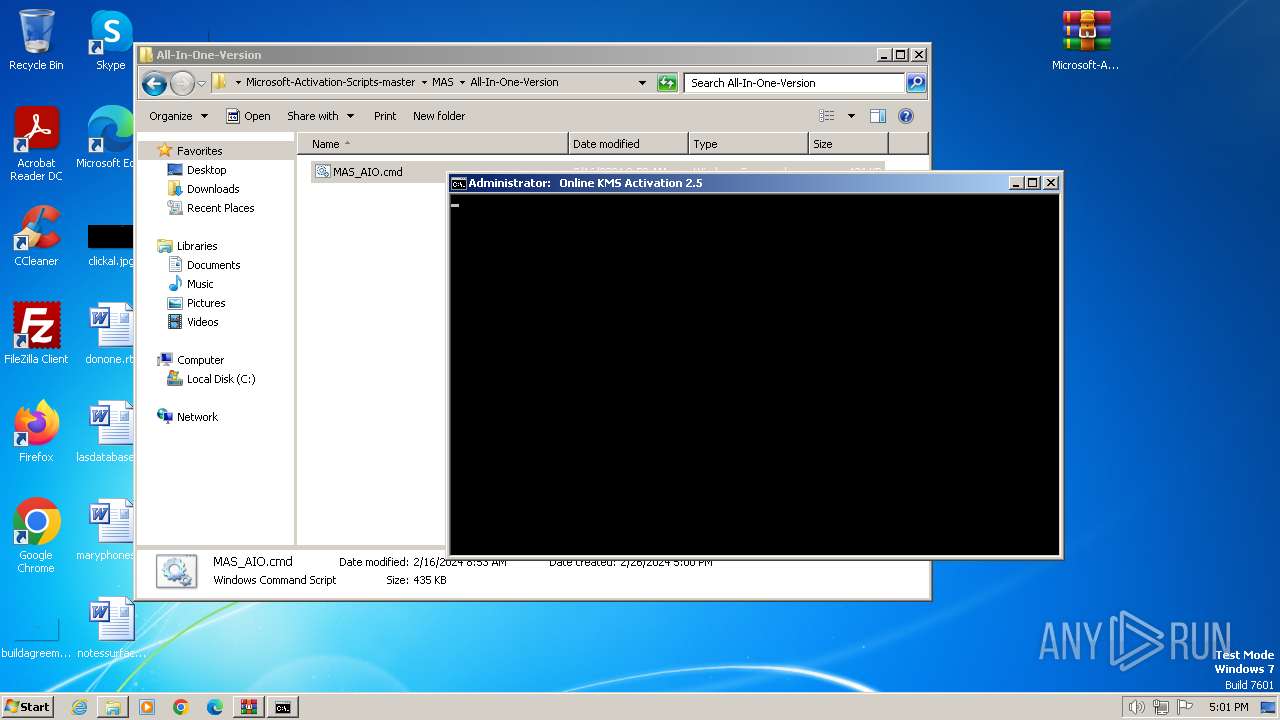Click the Action Center flag tray icon

pyautogui.click(x=1185, y=707)
